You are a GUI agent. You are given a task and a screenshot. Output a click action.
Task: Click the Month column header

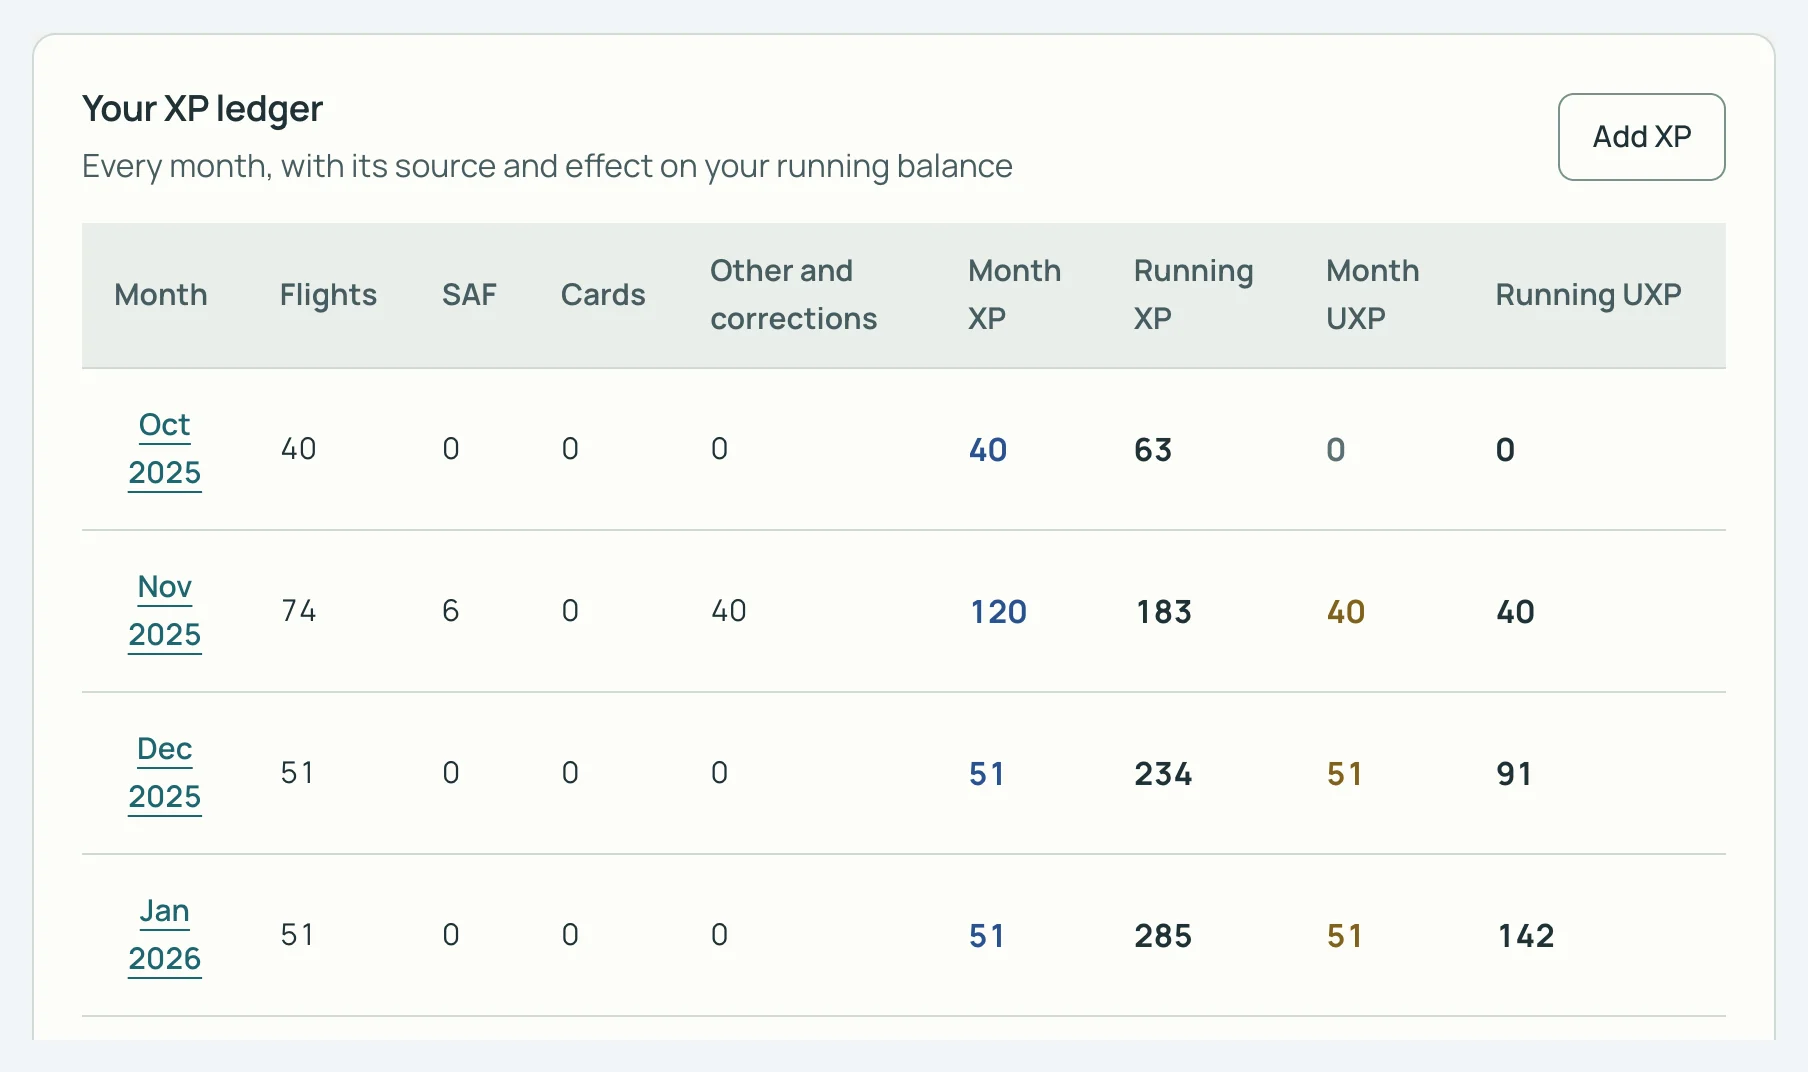161,295
